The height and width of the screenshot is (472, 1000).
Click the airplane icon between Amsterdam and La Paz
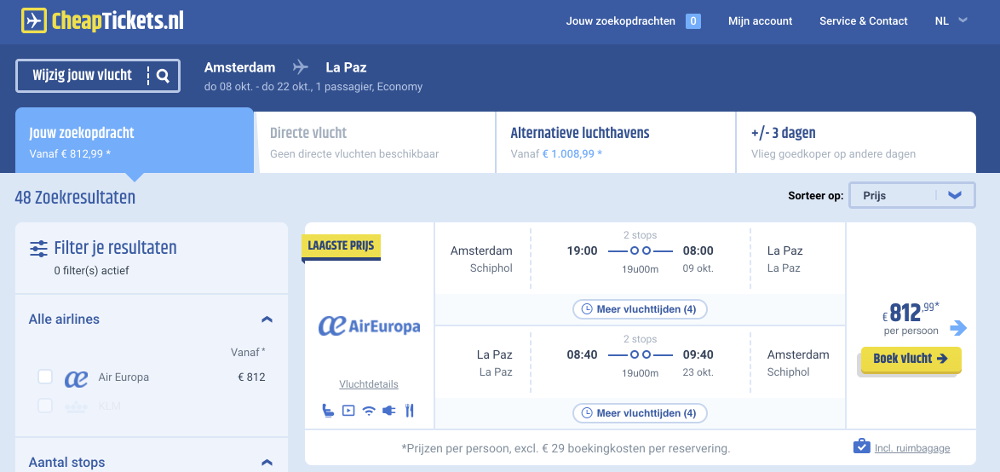pyautogui.click(x=300, y=67)
